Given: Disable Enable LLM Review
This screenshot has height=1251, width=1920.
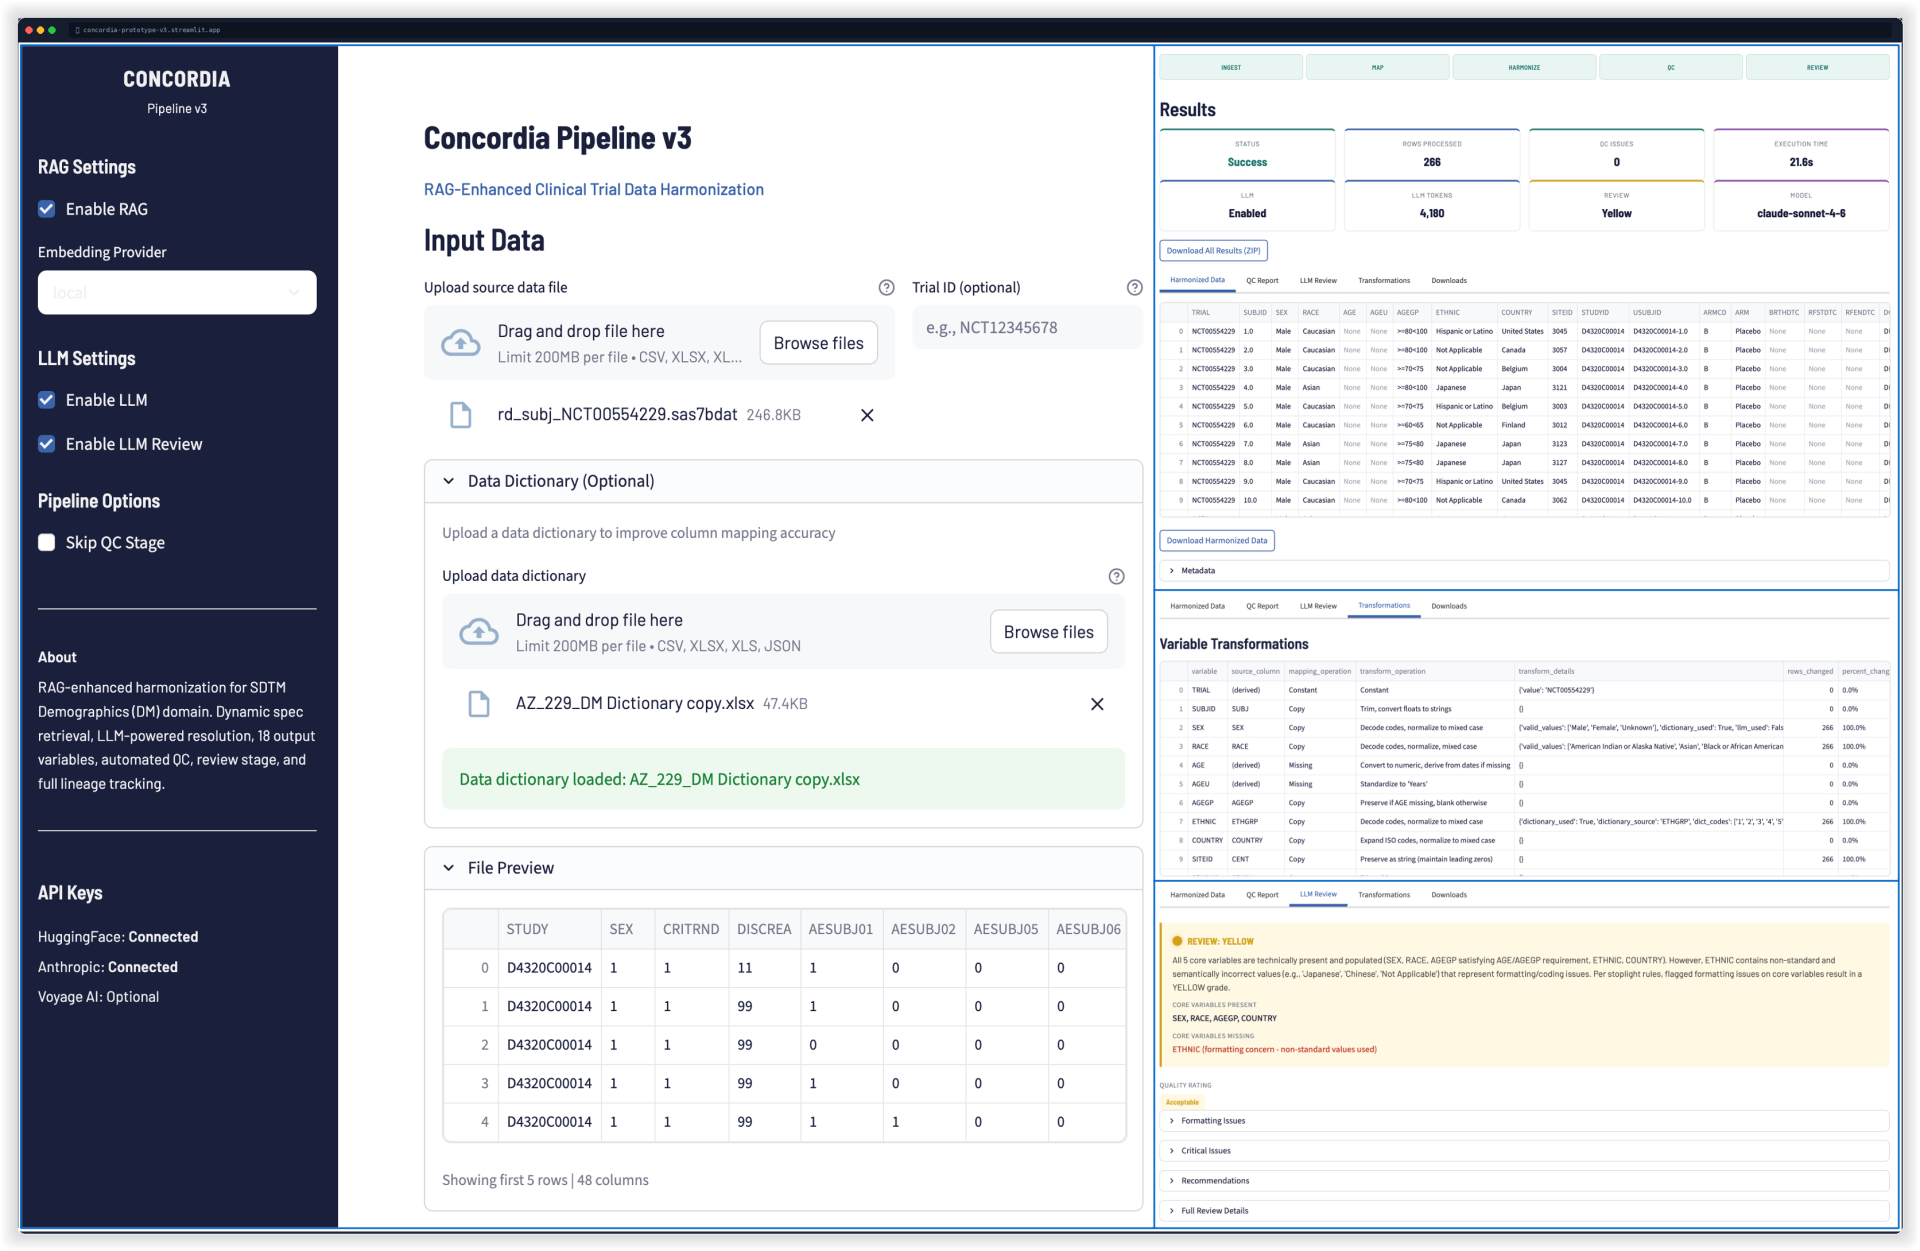Looking at the screenshot, I should [46, 443].
